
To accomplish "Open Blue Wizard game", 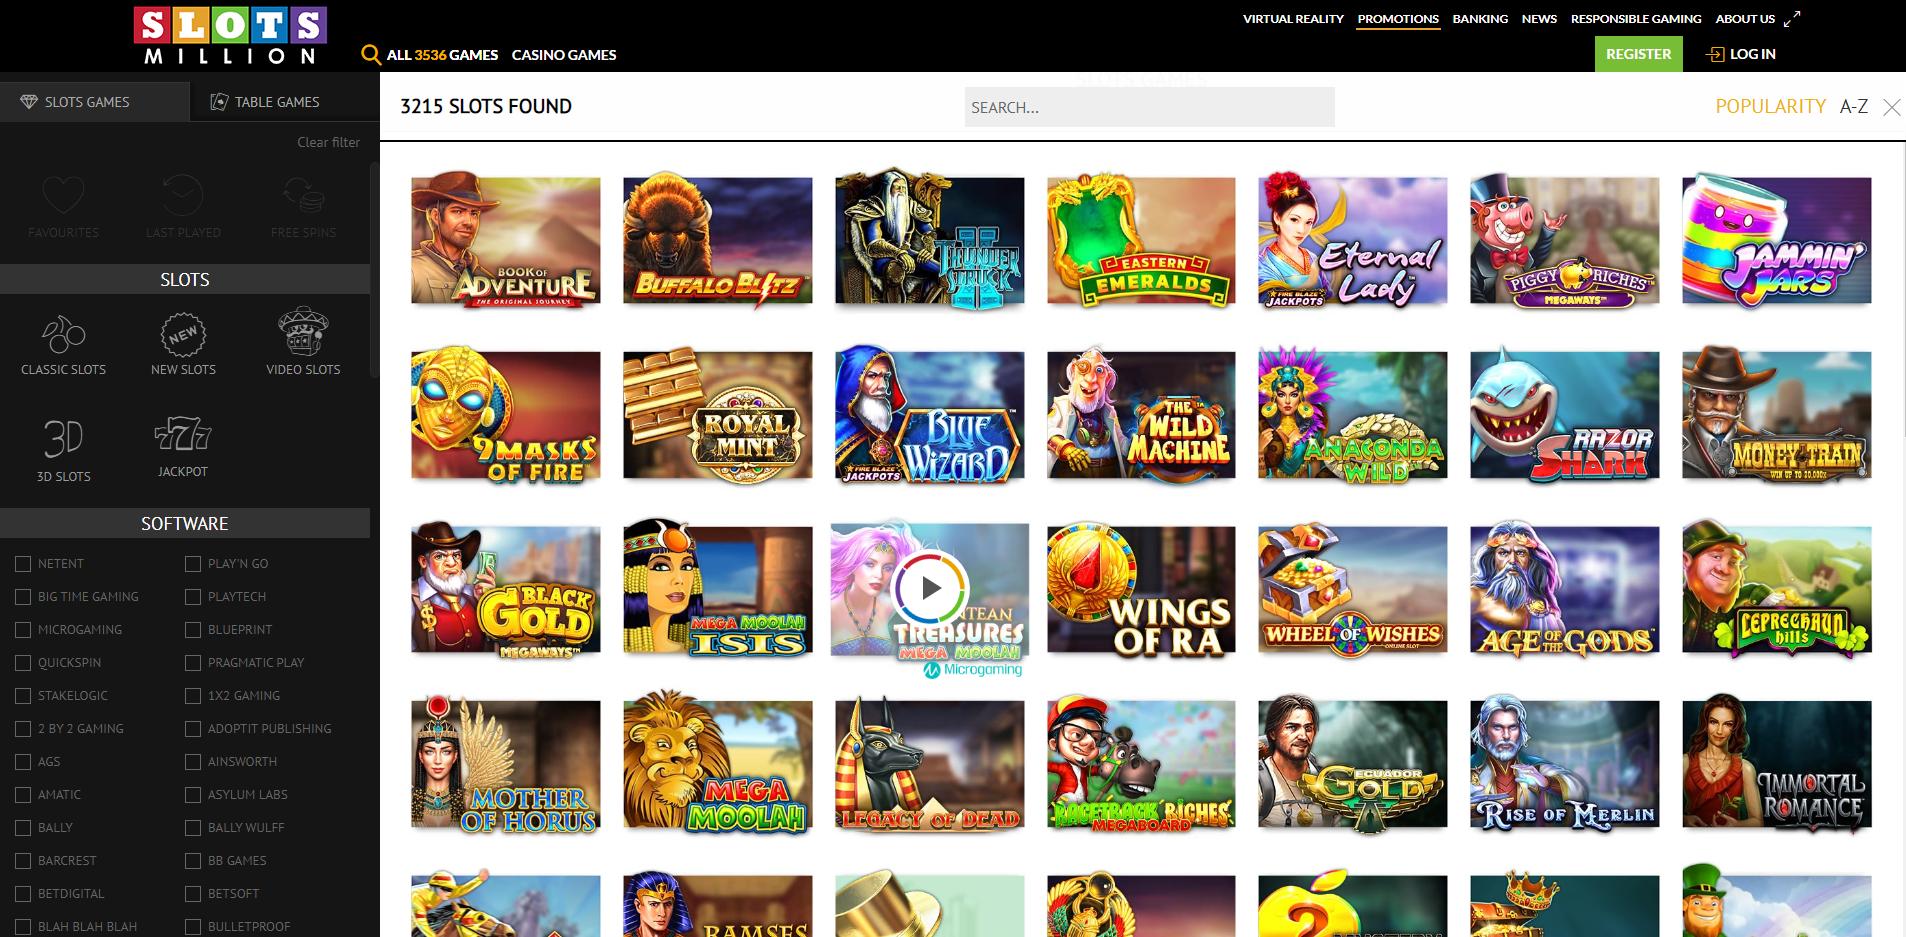I will coord(930,415).
